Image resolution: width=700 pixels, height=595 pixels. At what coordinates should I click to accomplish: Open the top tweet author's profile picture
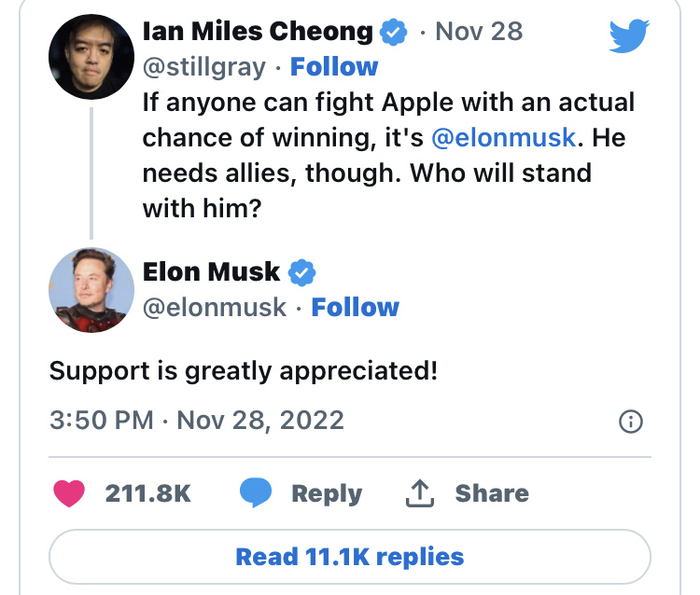(x=91, y=56)
